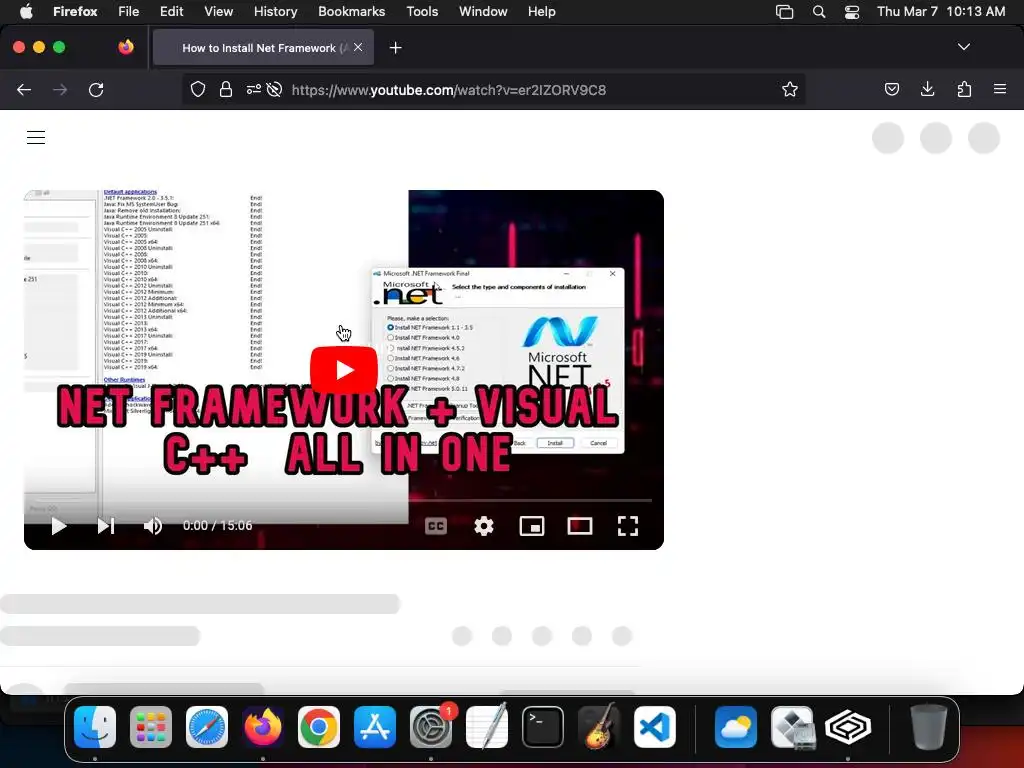Launch Safari from the Dock
This screenshot has width=1024, height=768.
pyautogui.click(x=206, y=727)
